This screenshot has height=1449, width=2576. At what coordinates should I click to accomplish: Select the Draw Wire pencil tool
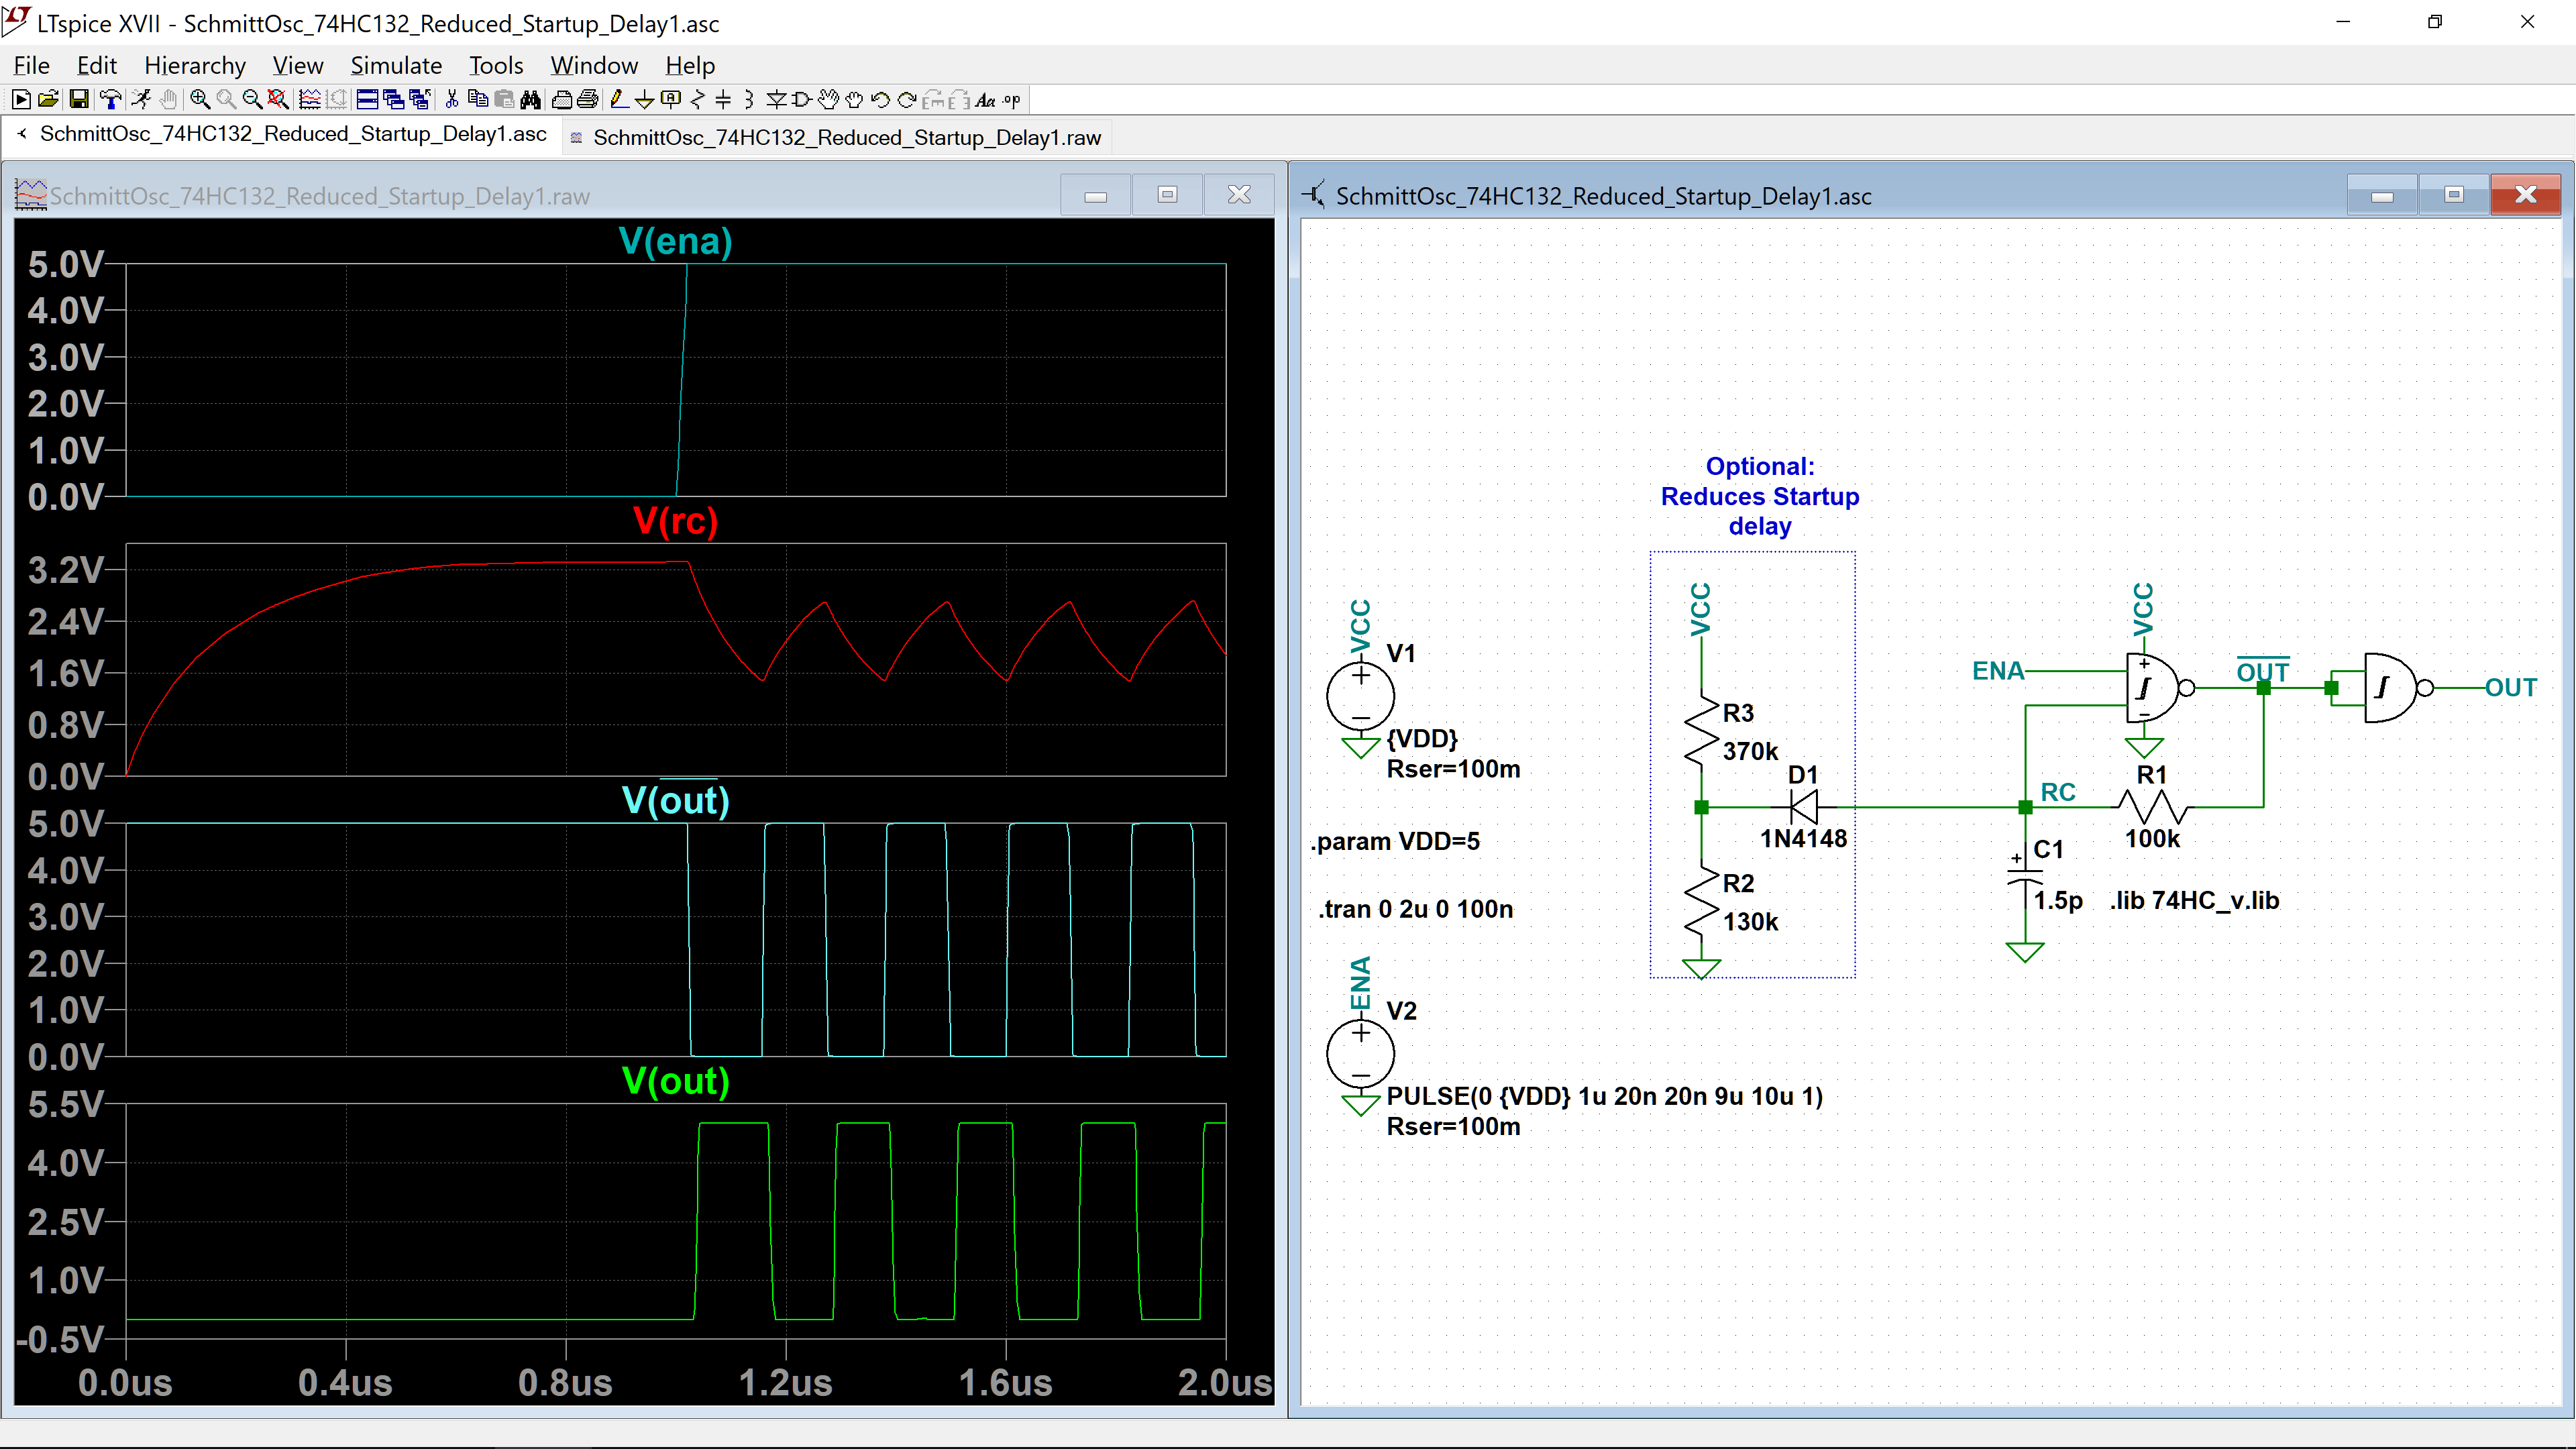tap(619, 100)
